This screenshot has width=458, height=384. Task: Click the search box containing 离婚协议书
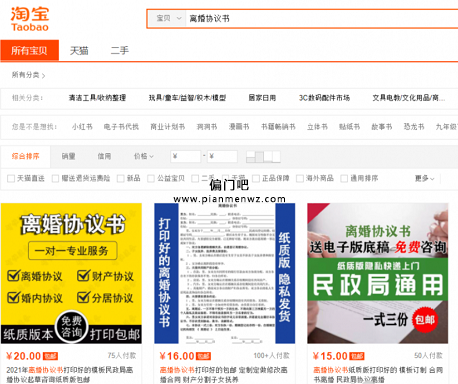click(322, 18)
